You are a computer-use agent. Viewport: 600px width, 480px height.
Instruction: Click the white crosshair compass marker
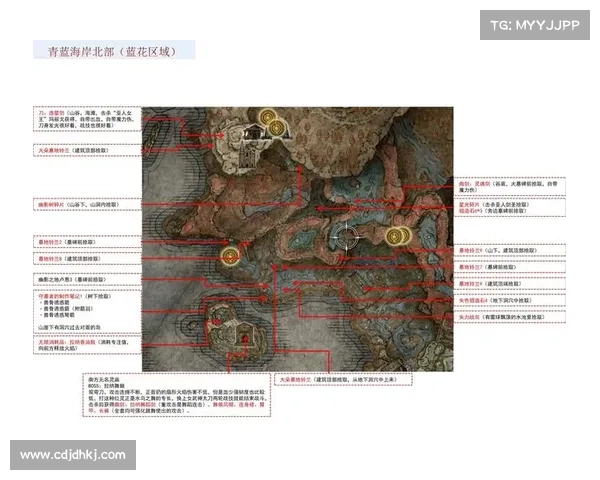[346, 237]
